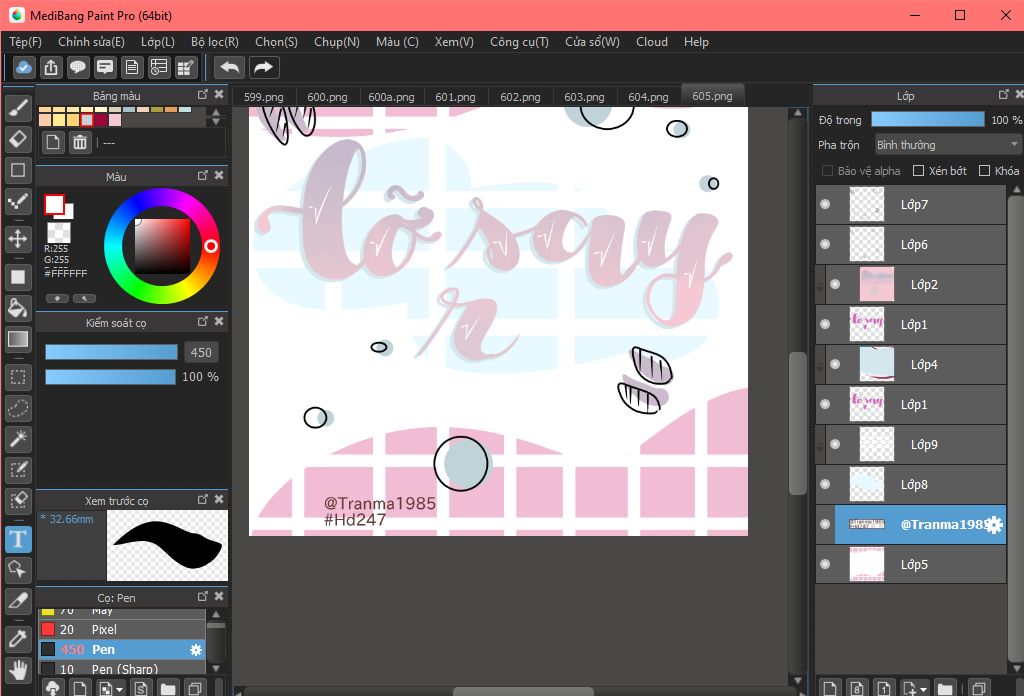Select the Dot/pen-line tool
This screenshot has width=1024, height=696.
tap(18, 201)
